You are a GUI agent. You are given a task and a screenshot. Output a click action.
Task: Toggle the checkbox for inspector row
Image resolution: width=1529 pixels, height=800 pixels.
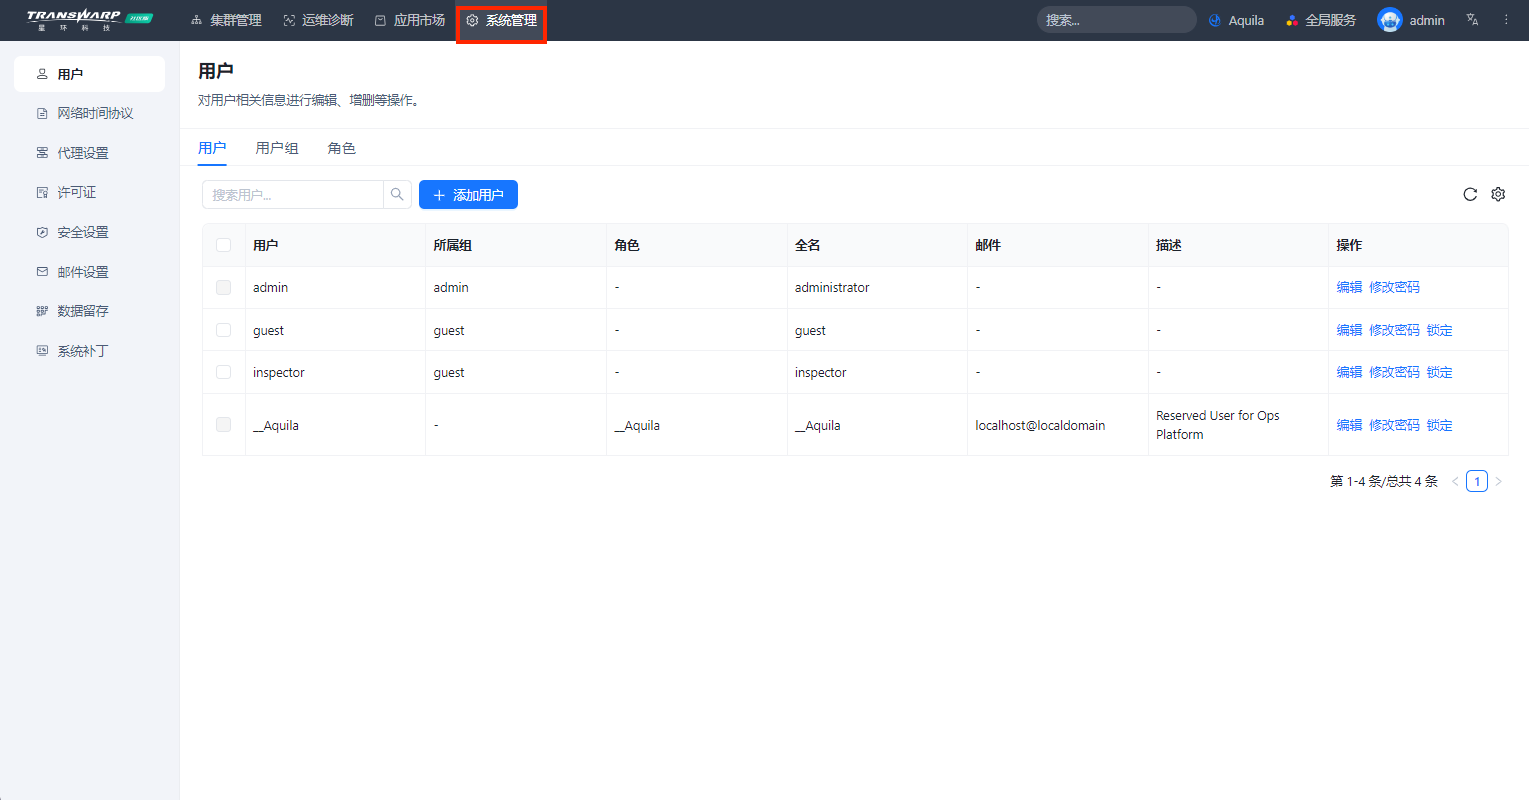pyautogui.click(x=223, y=372)
